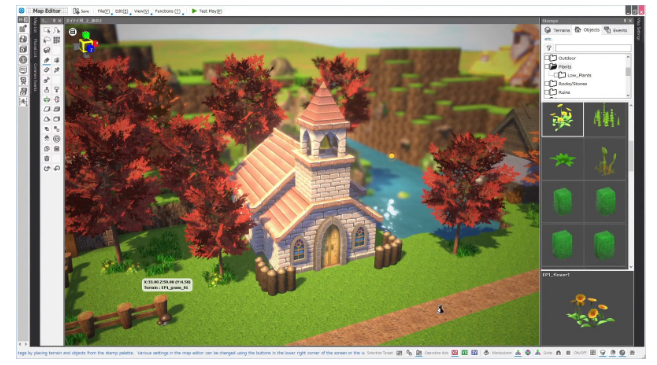Check the Outdoor folder checkbox

click(x=546, y=58)
